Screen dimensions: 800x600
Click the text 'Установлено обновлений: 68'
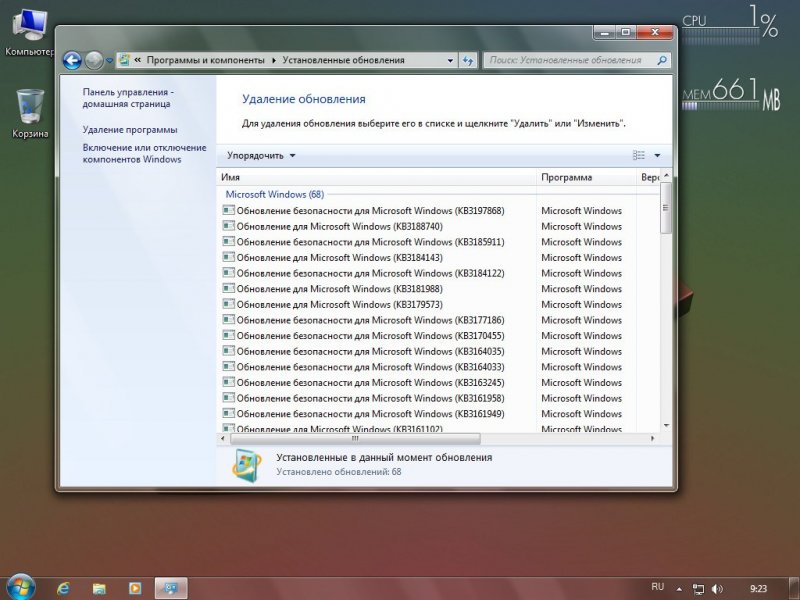(339, 472)
